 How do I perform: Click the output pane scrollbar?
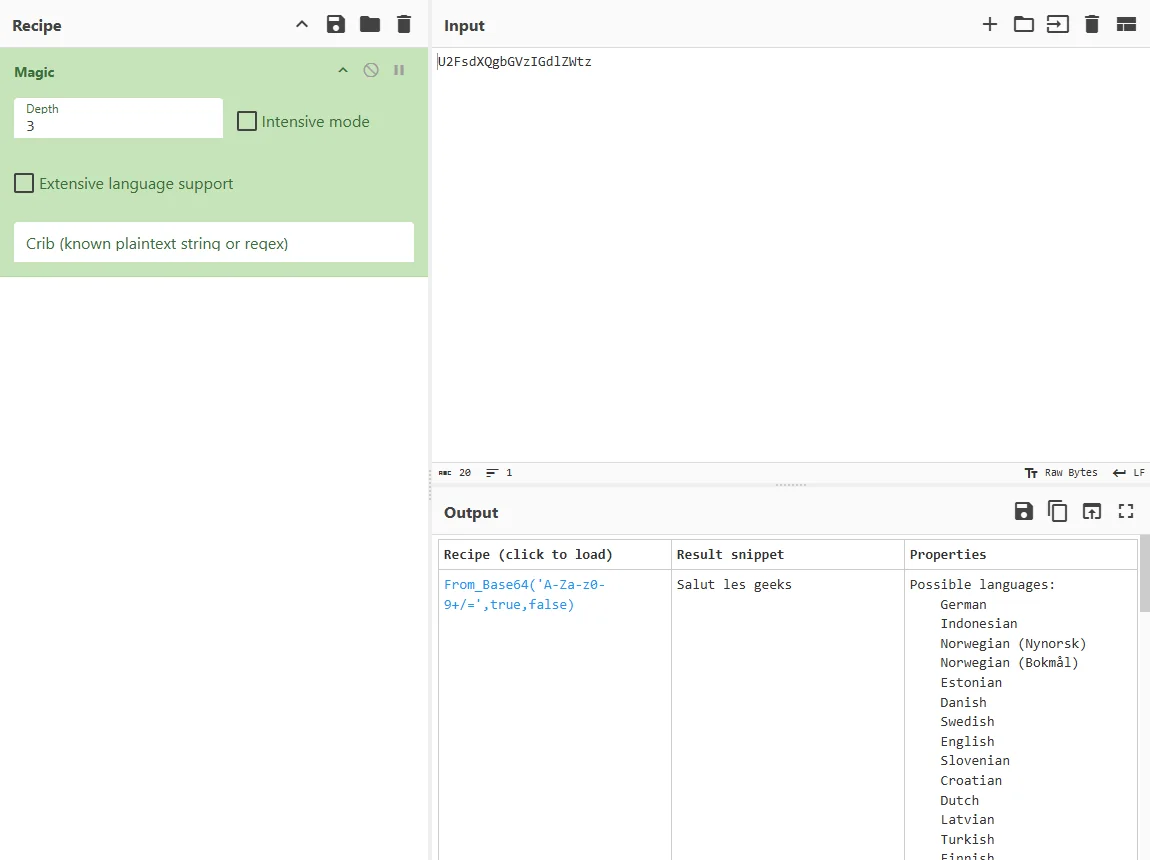coord(1144,573)
